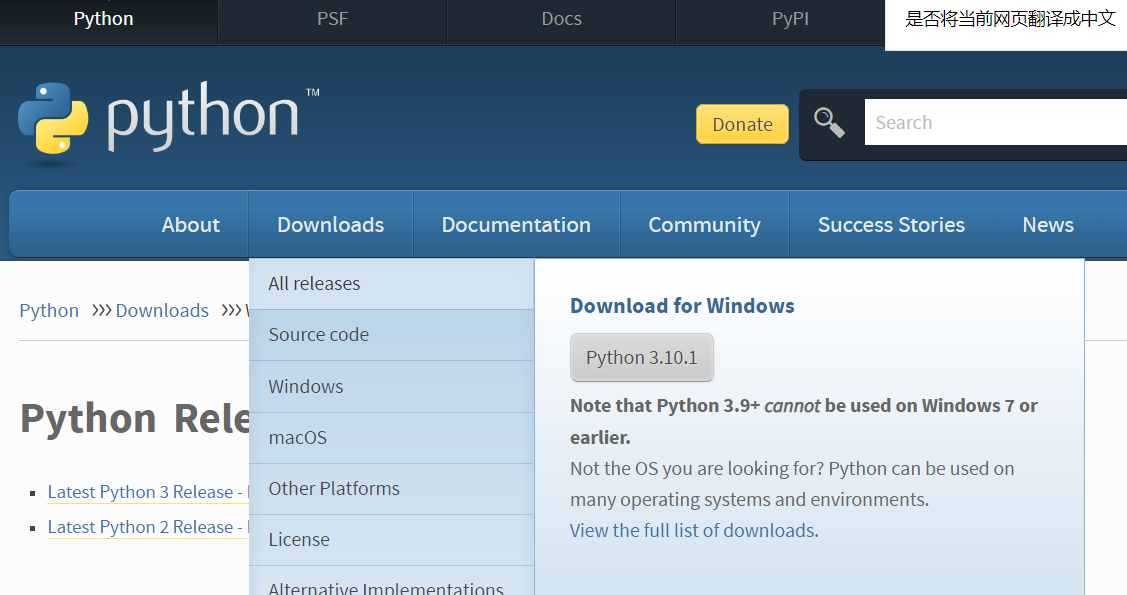Download Python 3.10.1 for Windows
Image resolution: width=1127 pixels, height=595 pixels.
tap(641, 358)
